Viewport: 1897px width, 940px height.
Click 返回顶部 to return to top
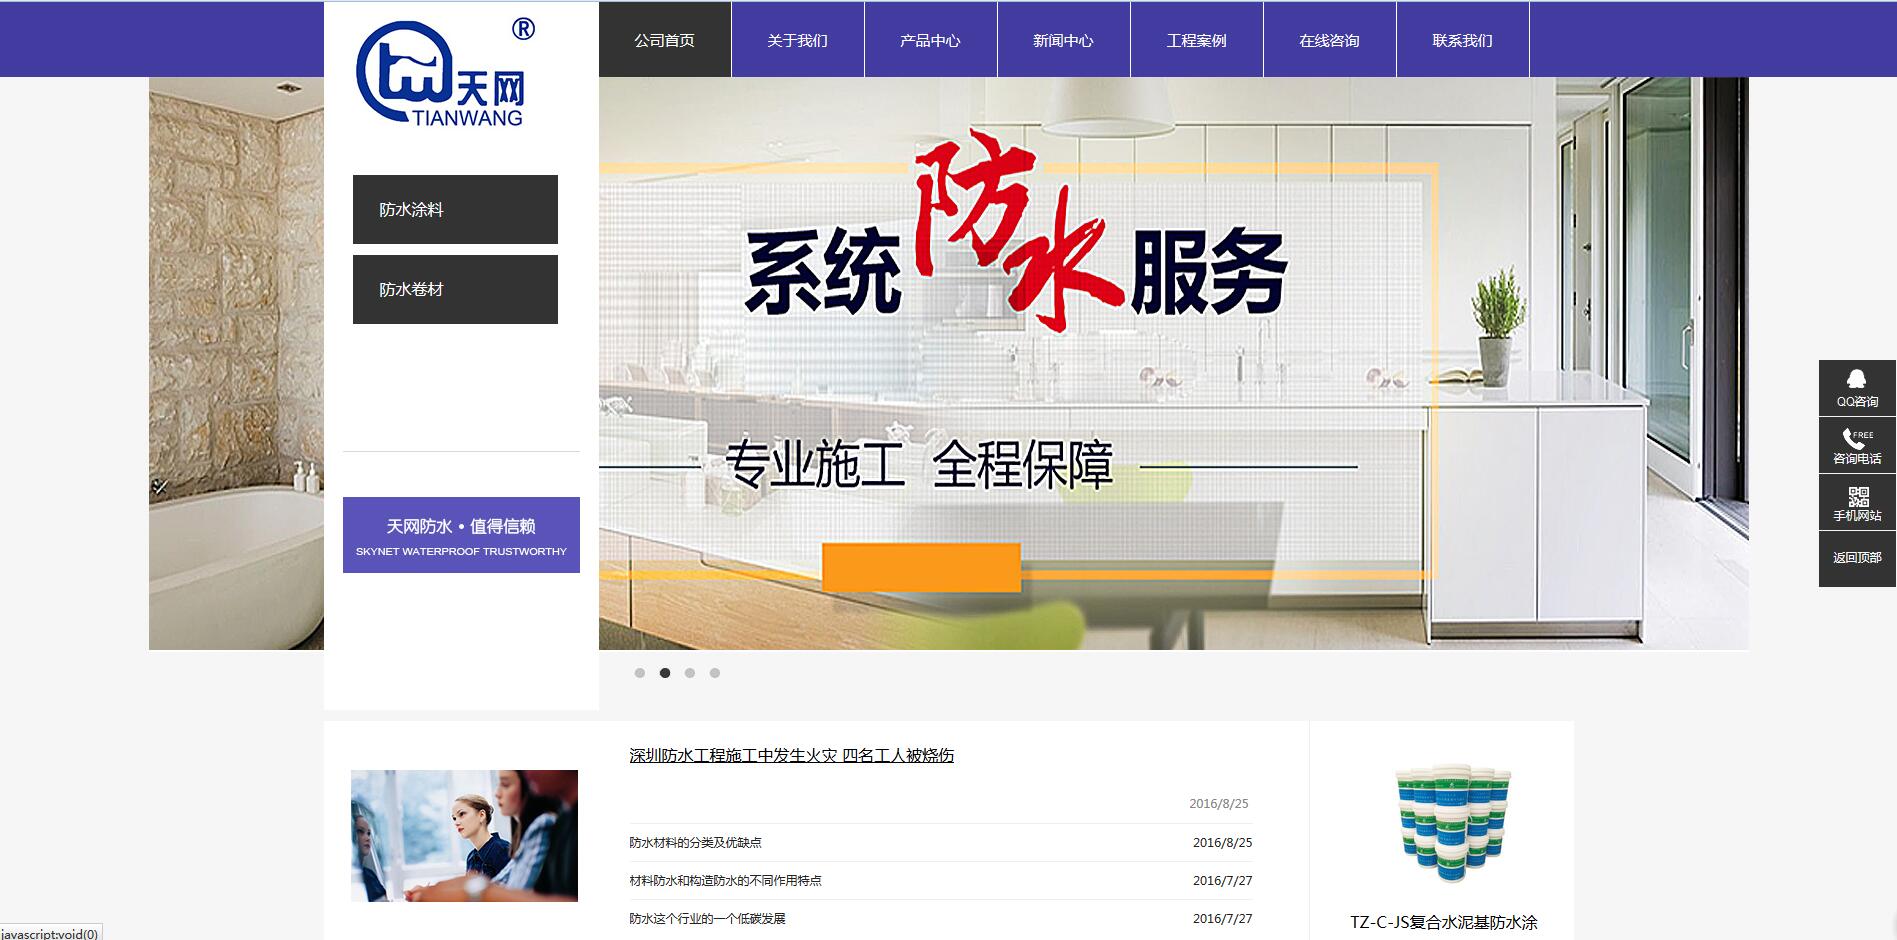(1857, 558)
